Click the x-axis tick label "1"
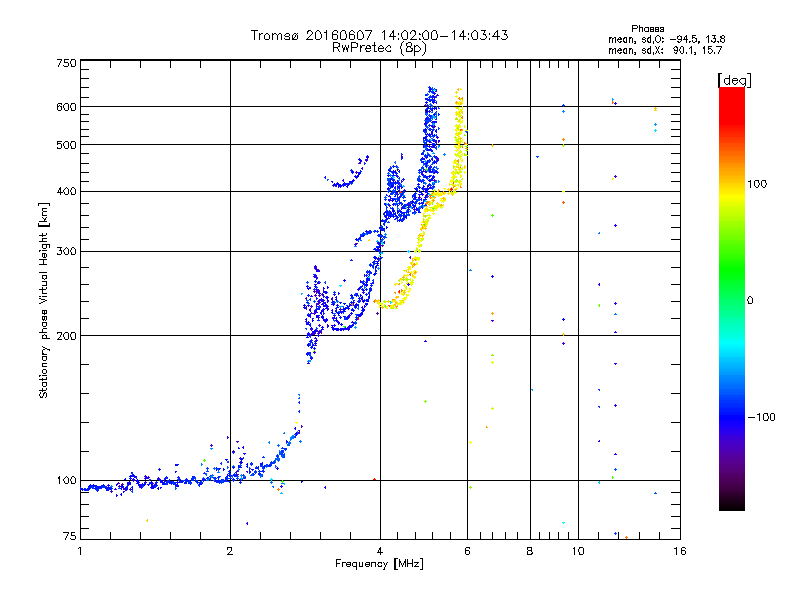 pos(80,551)
